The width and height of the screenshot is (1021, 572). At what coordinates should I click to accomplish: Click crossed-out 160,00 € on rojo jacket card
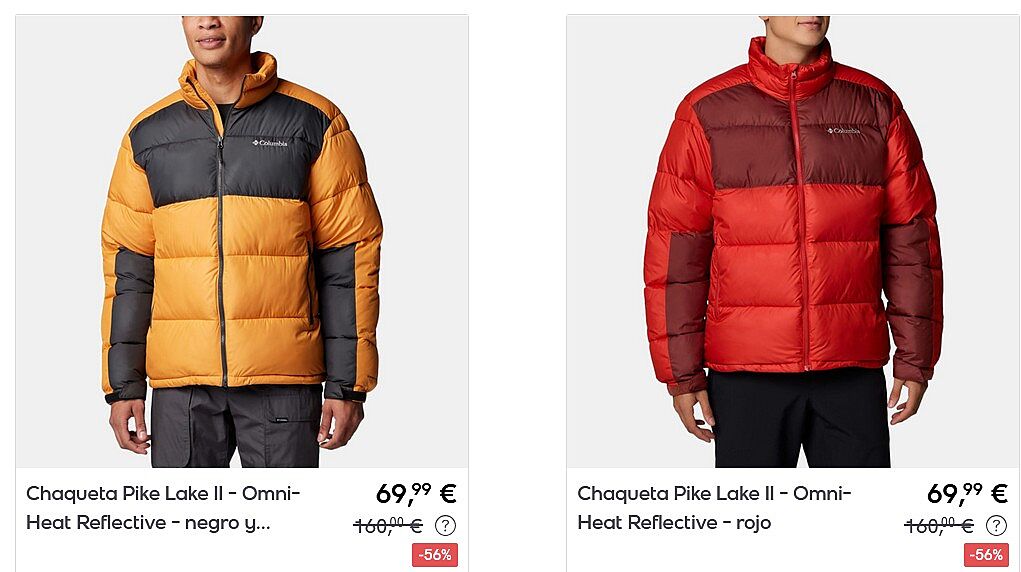[939, 525]
